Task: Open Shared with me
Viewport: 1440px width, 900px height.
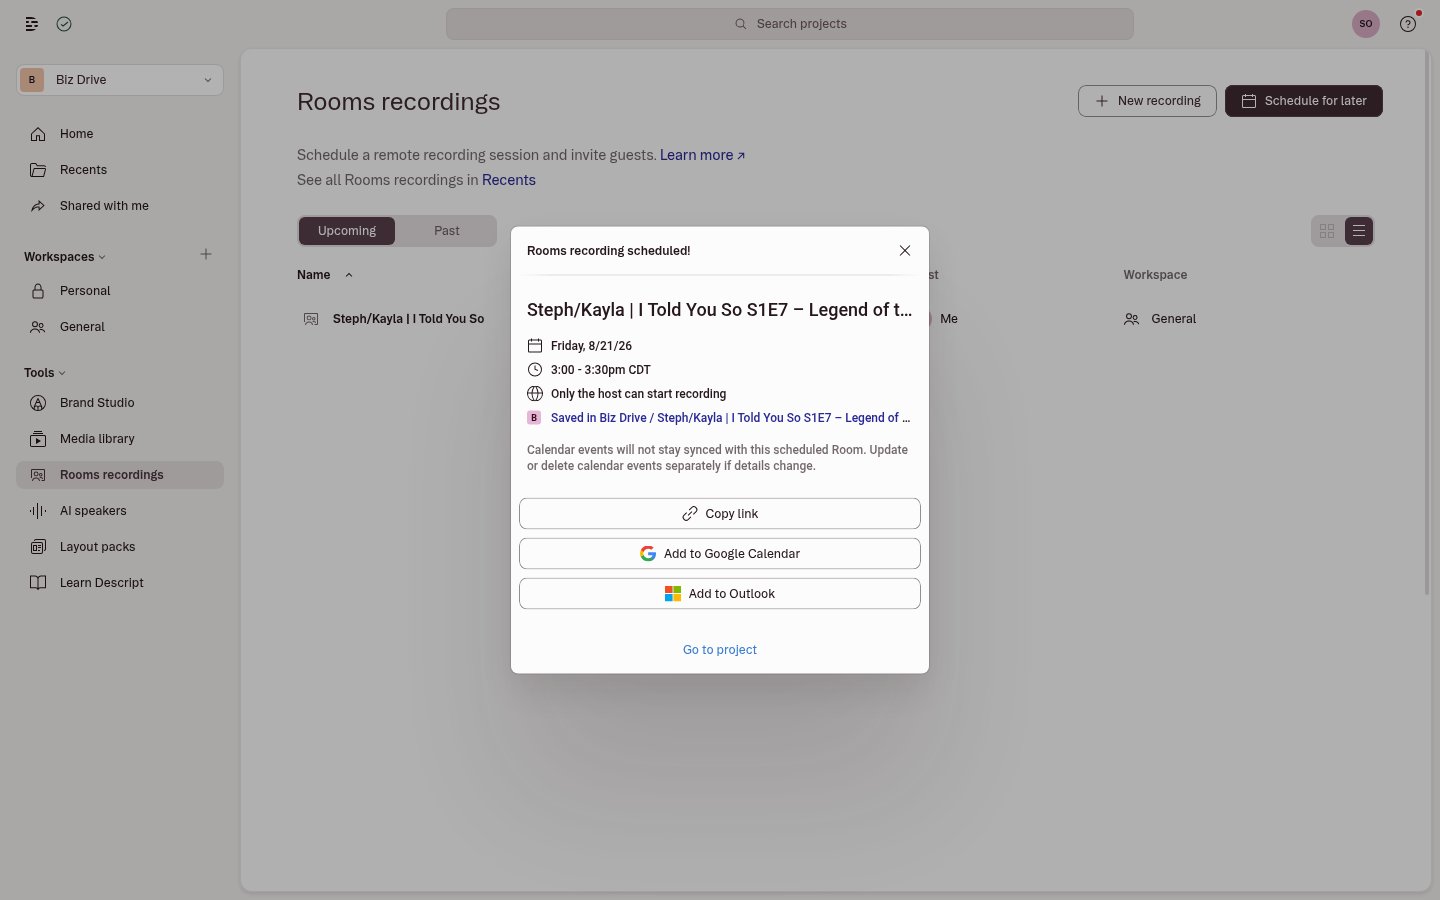Action: [x=120, y=206]
